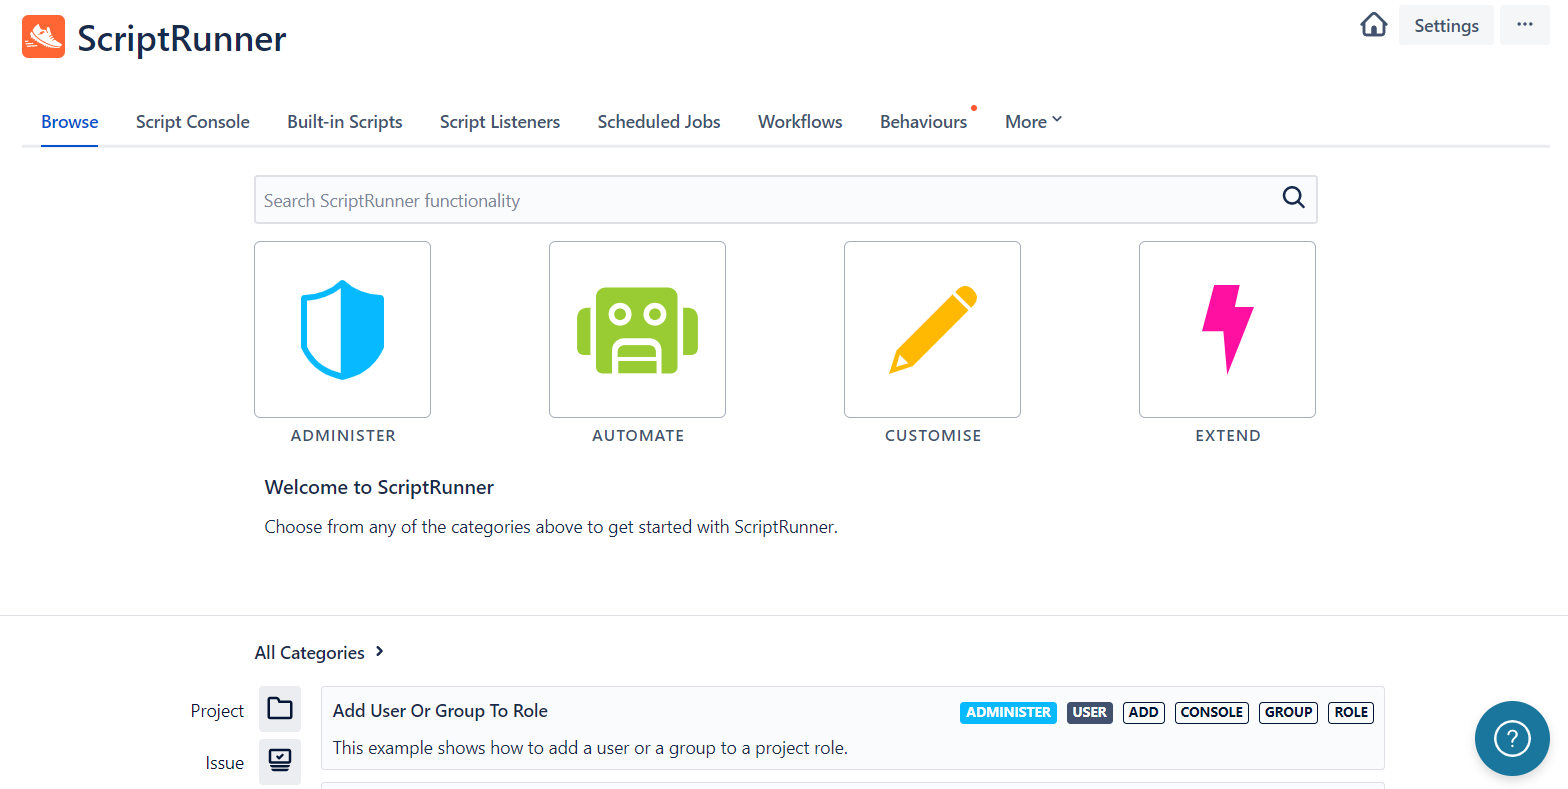Choose the Extend lightning bolt icon
The height and width of the screenshot is (789, 1568).
1227,329
